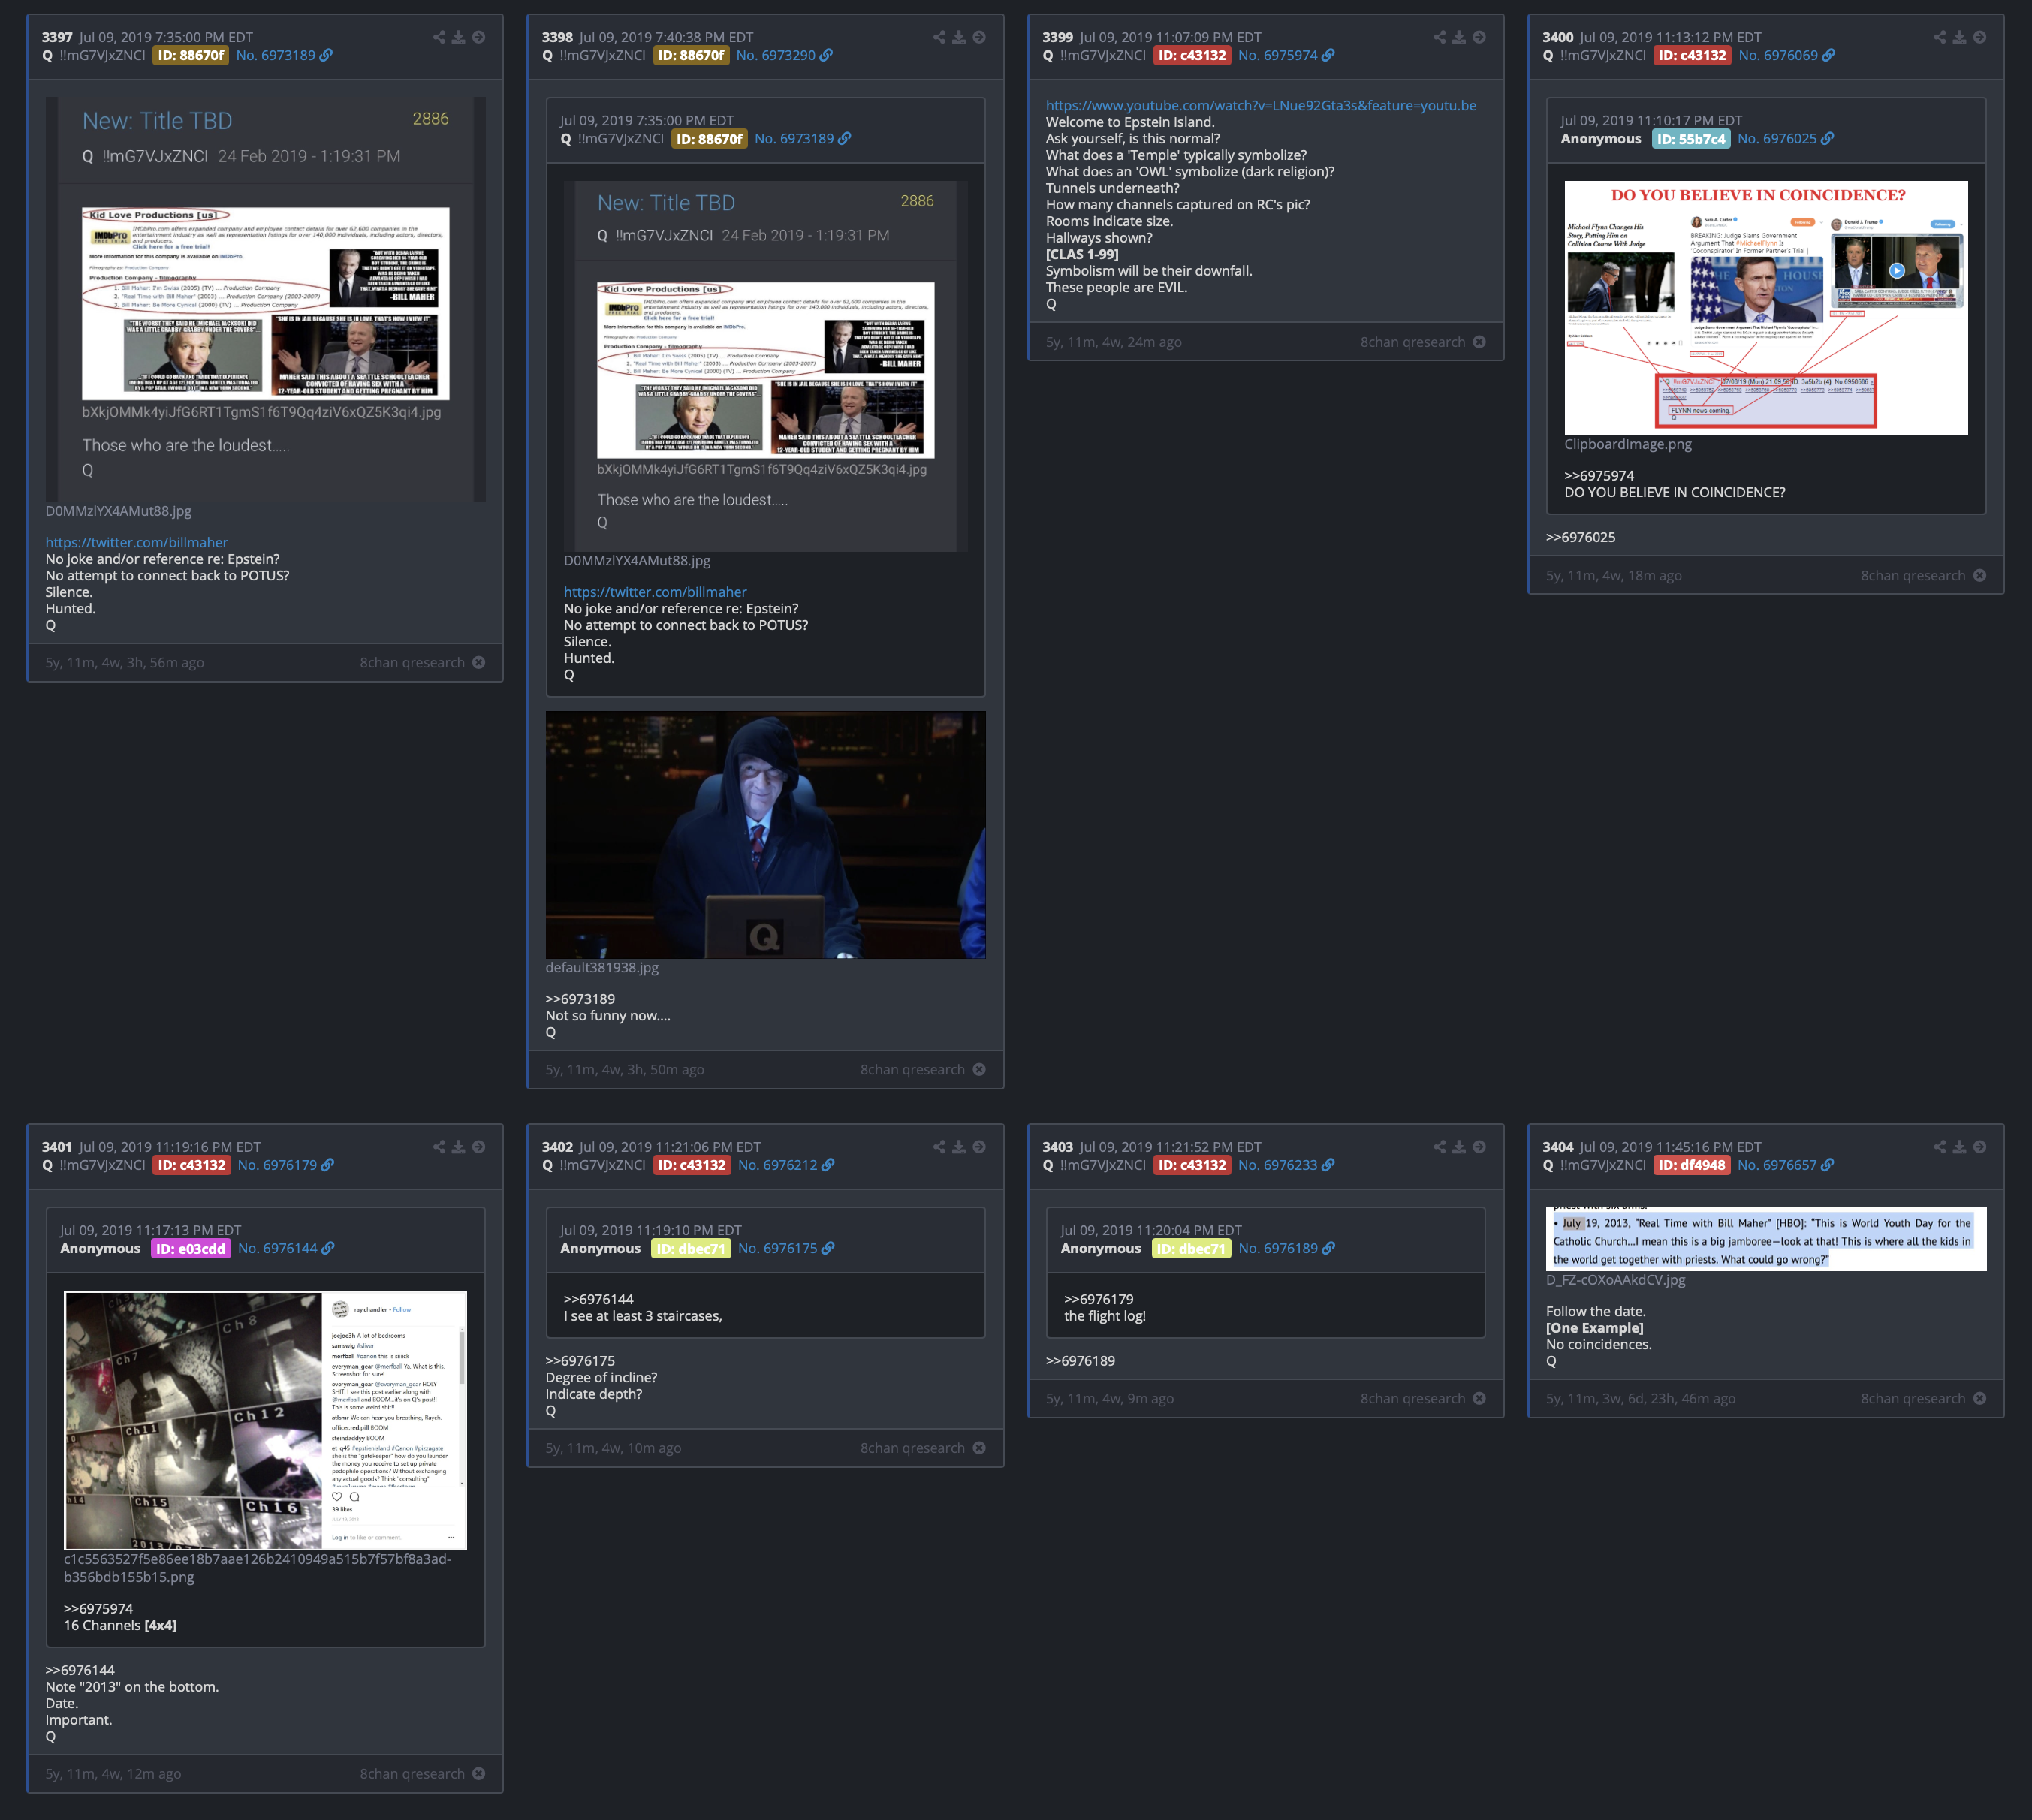Viewport: 2032px width, 1820px height.
Task: Click the D_FZ-cOXoAAkdCV.jpg filename
Action: (x=1615, y=1280)
